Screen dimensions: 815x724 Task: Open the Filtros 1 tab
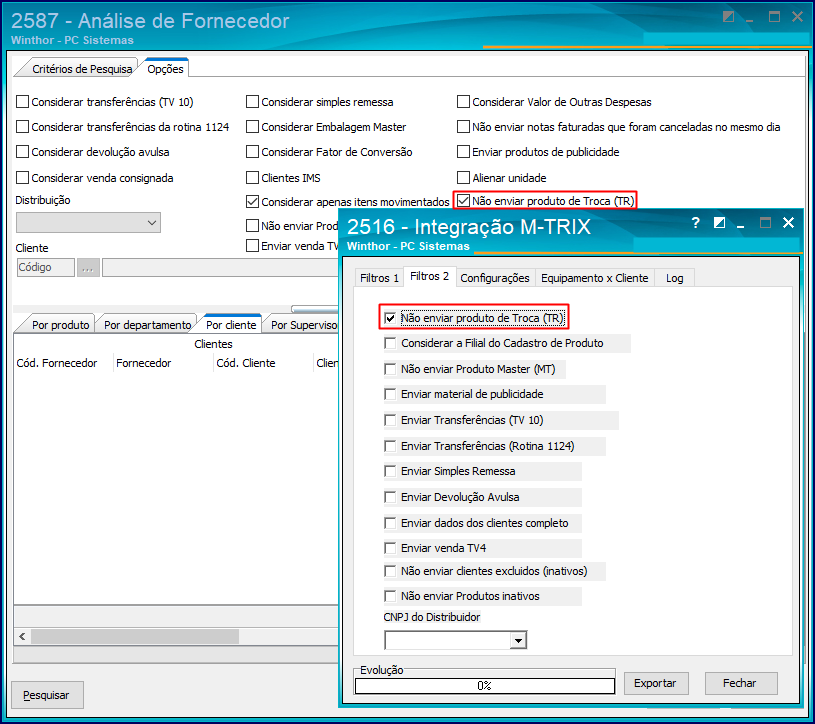(379, 278)
